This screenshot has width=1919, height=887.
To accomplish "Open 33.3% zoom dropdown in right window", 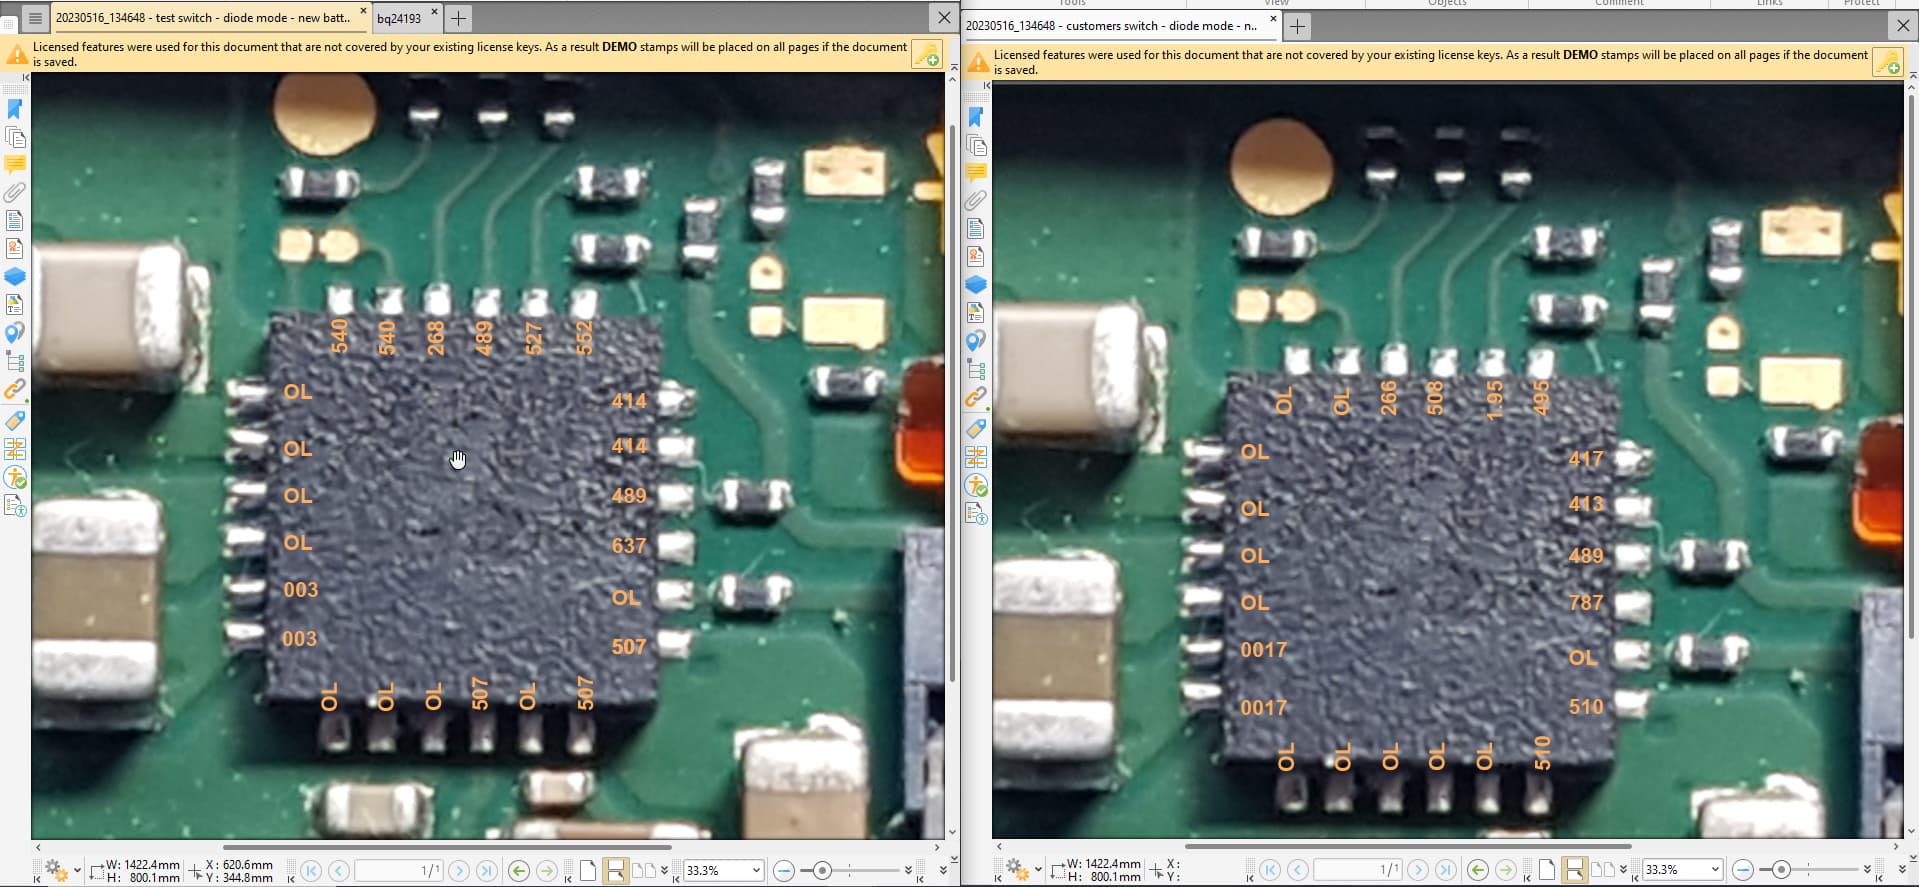I will (1715, 871).
